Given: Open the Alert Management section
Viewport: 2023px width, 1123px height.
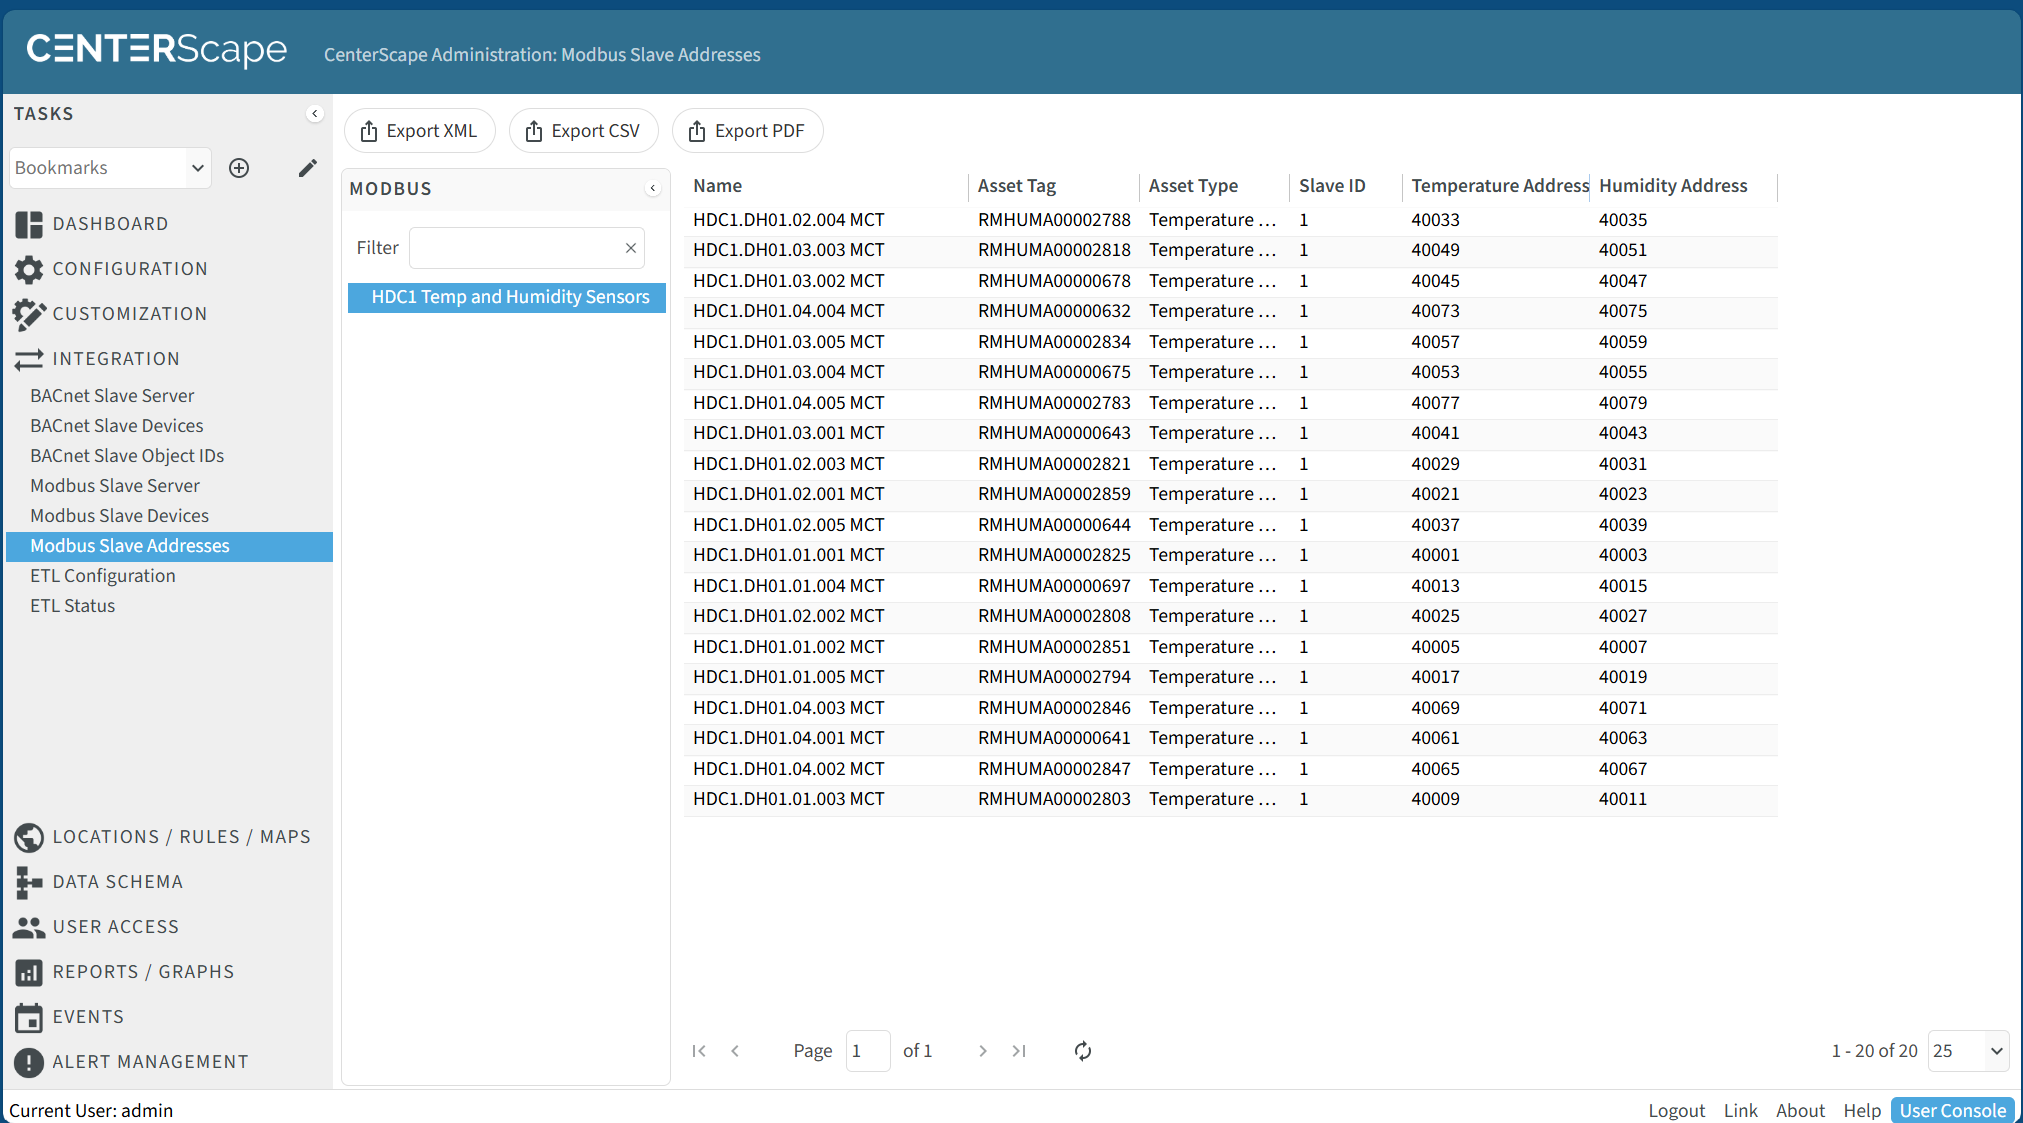Looking at the screenshot, I should click(150, 1061).
